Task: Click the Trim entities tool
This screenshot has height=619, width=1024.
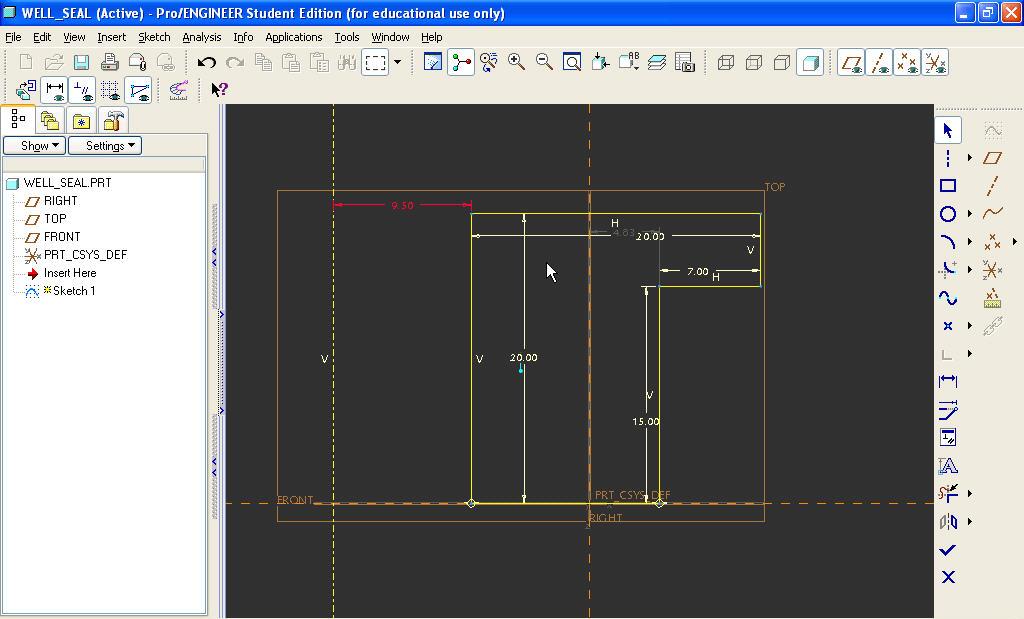Action: (x=948, y=494)
